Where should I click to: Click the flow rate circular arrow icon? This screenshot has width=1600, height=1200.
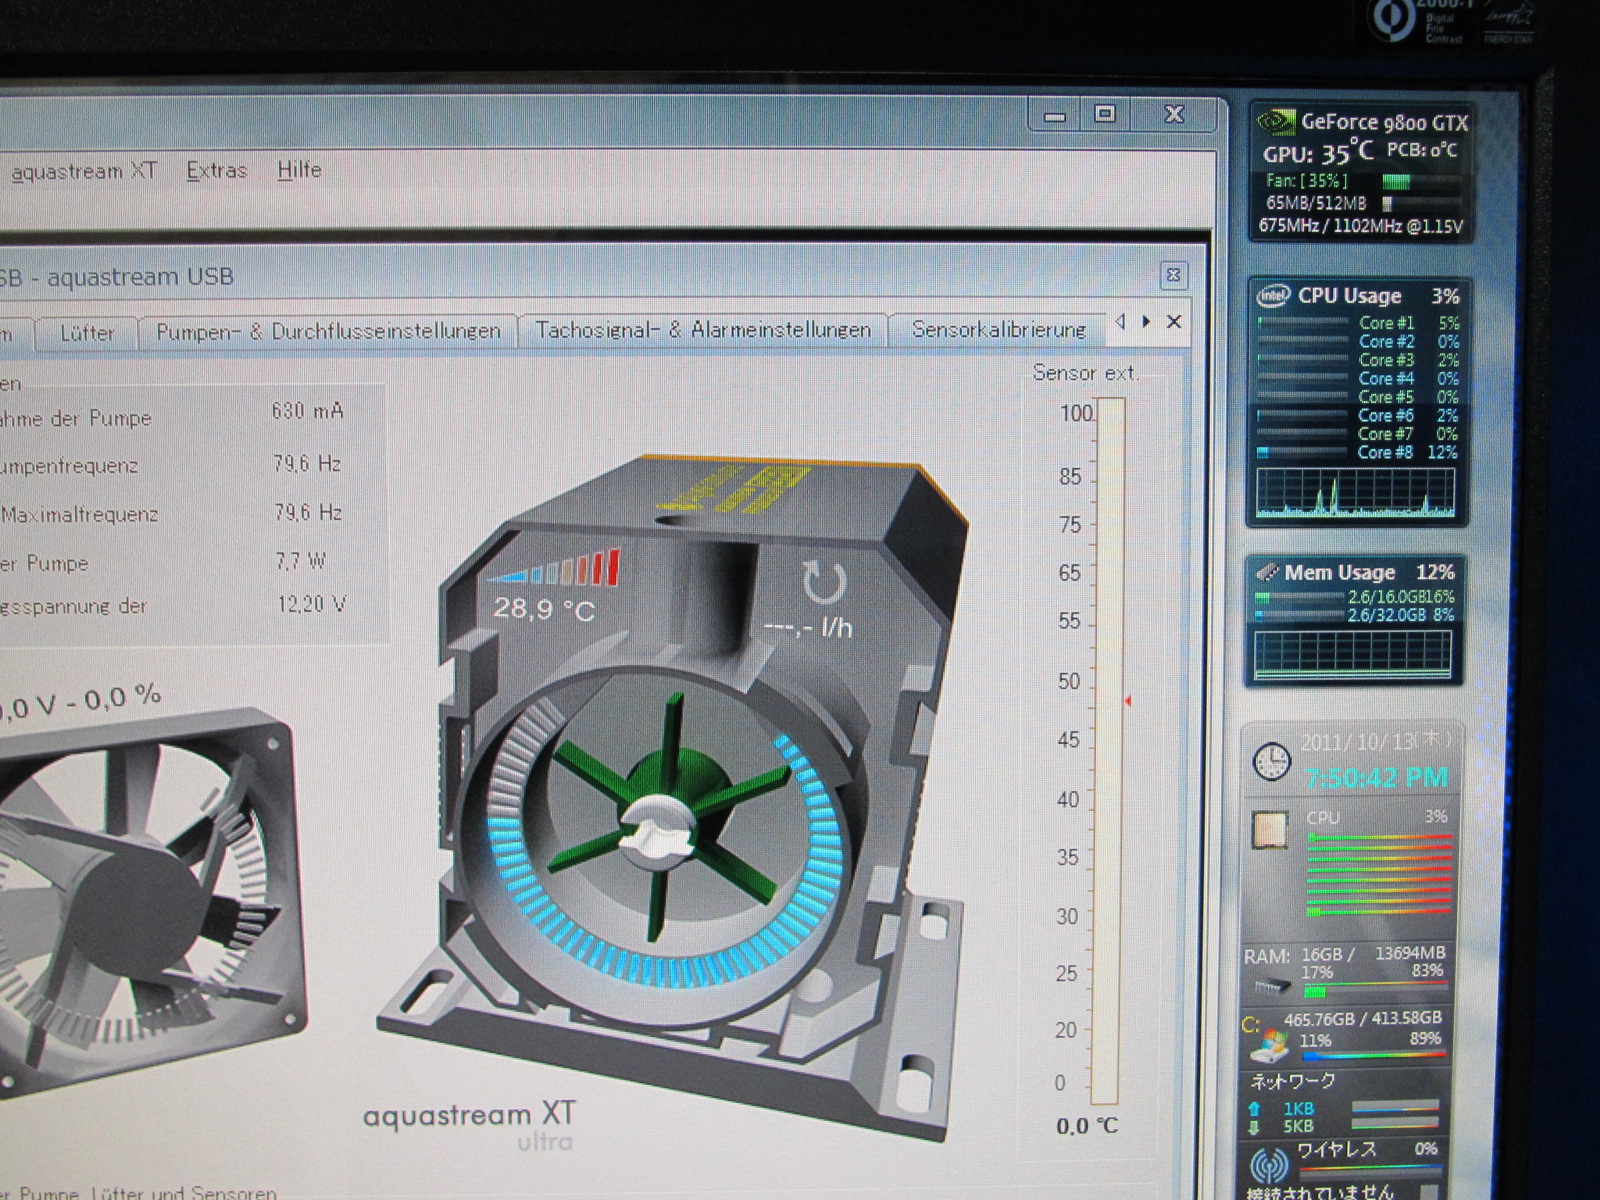coord(824,584)
